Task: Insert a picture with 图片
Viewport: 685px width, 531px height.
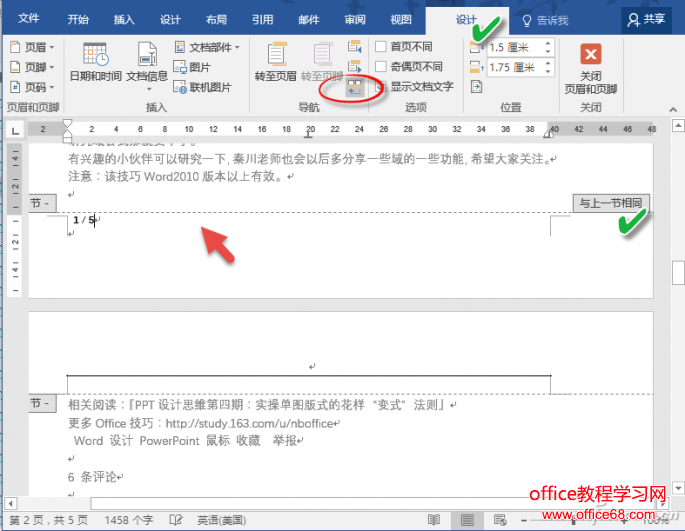Action: coord(192,67)
